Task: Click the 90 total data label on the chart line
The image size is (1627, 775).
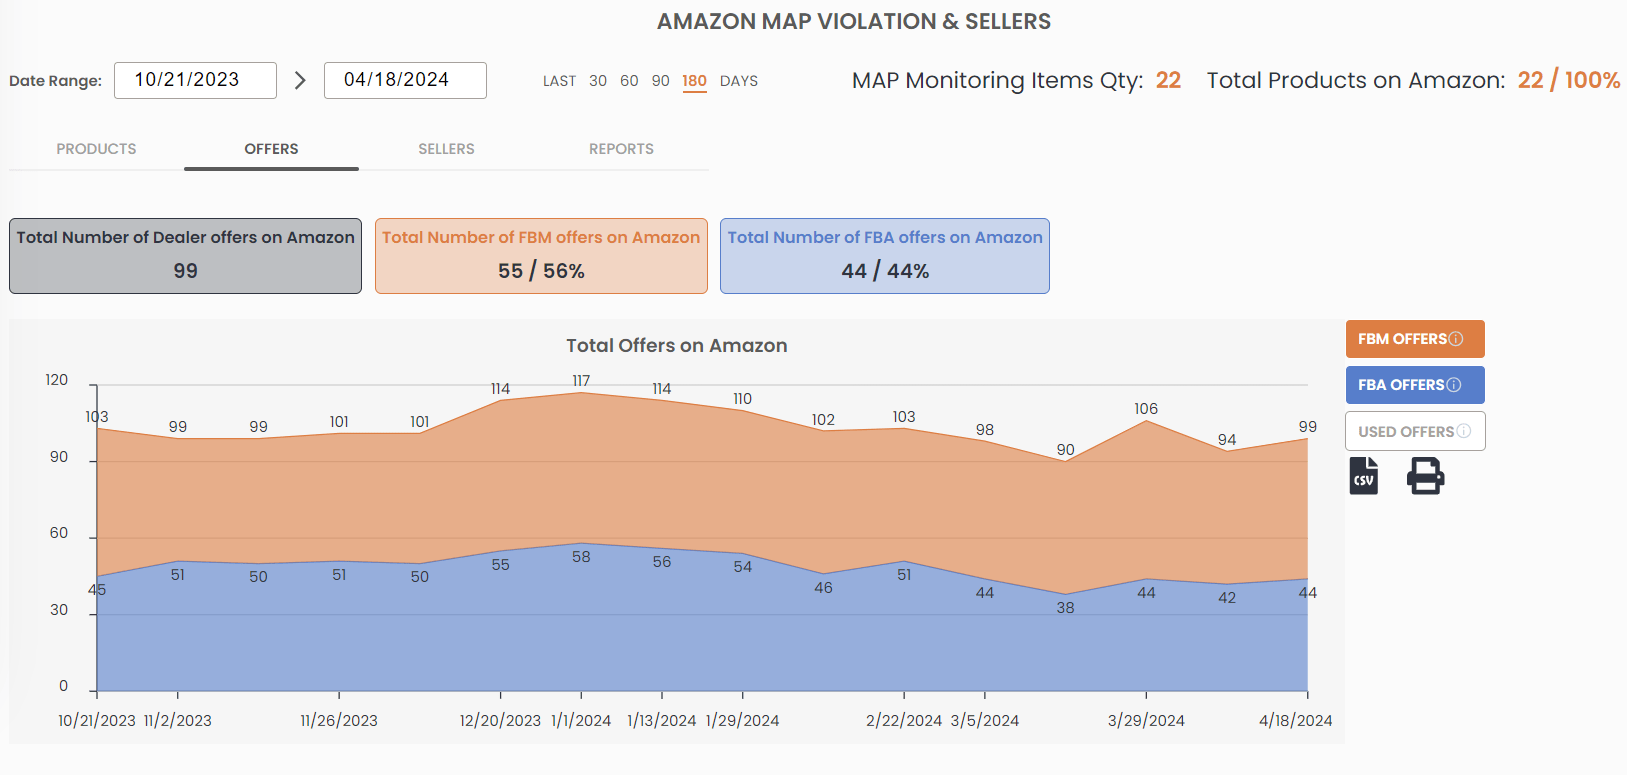Action: [x=1065, y=450]
